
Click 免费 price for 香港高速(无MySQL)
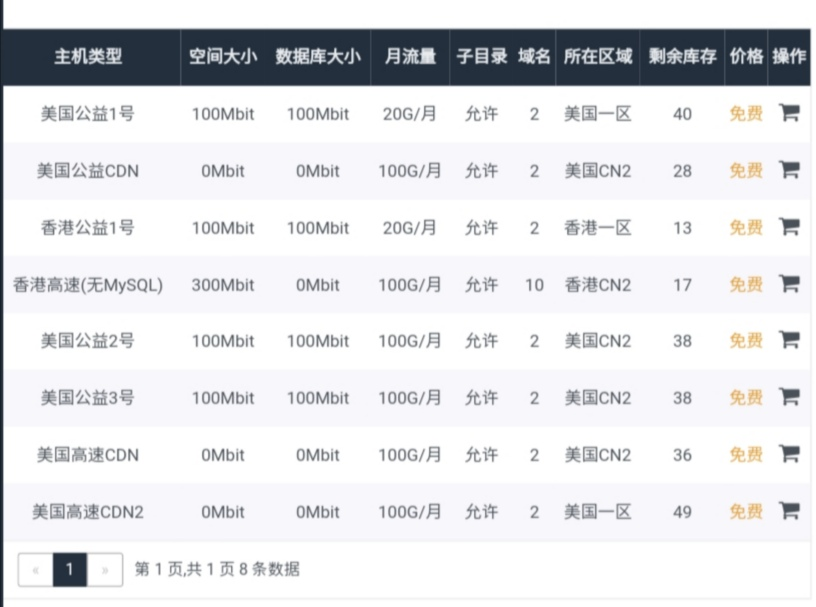[x=745, y=285]
